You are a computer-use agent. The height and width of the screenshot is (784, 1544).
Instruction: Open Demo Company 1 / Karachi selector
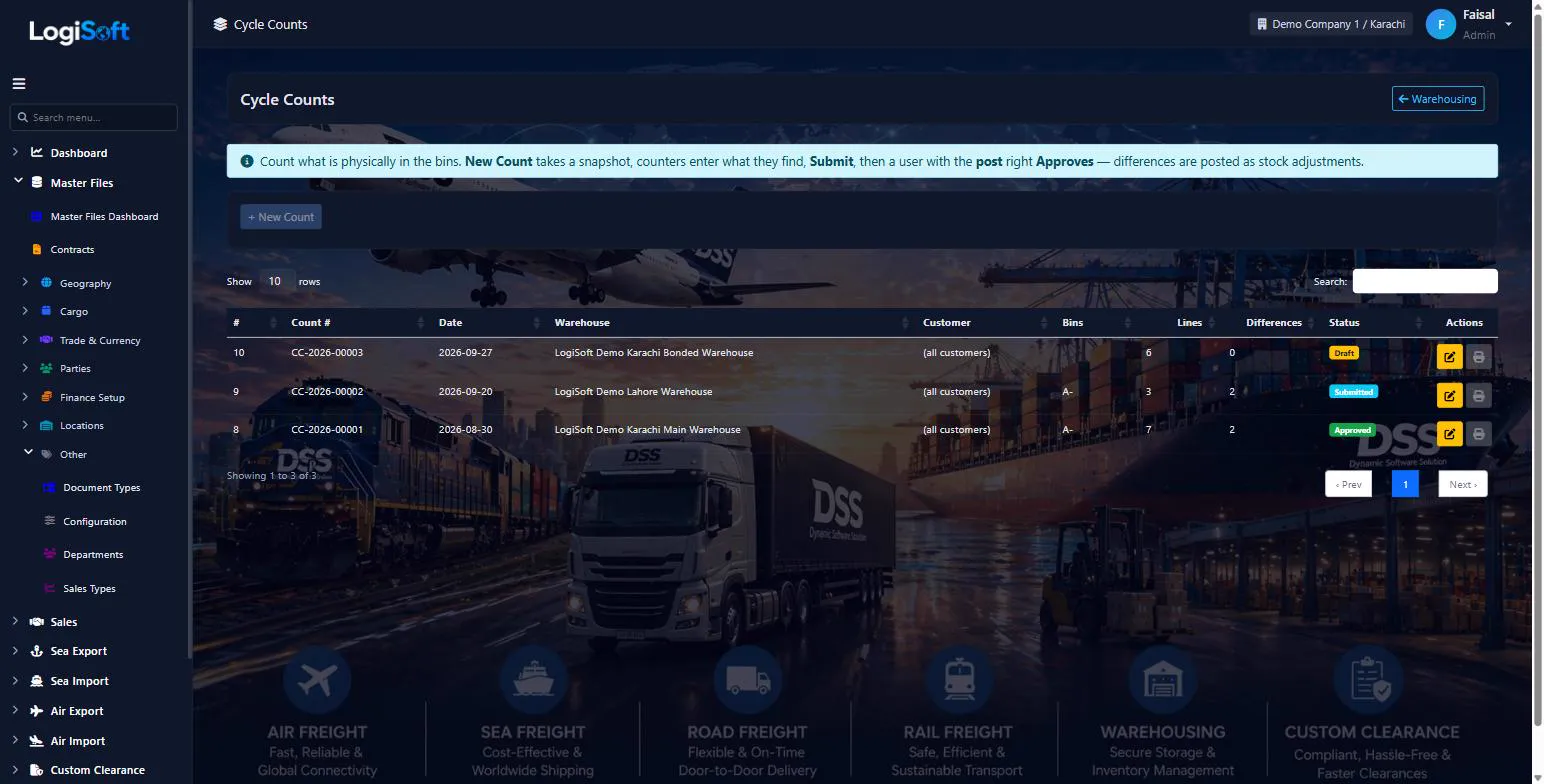pos(1331,24)
